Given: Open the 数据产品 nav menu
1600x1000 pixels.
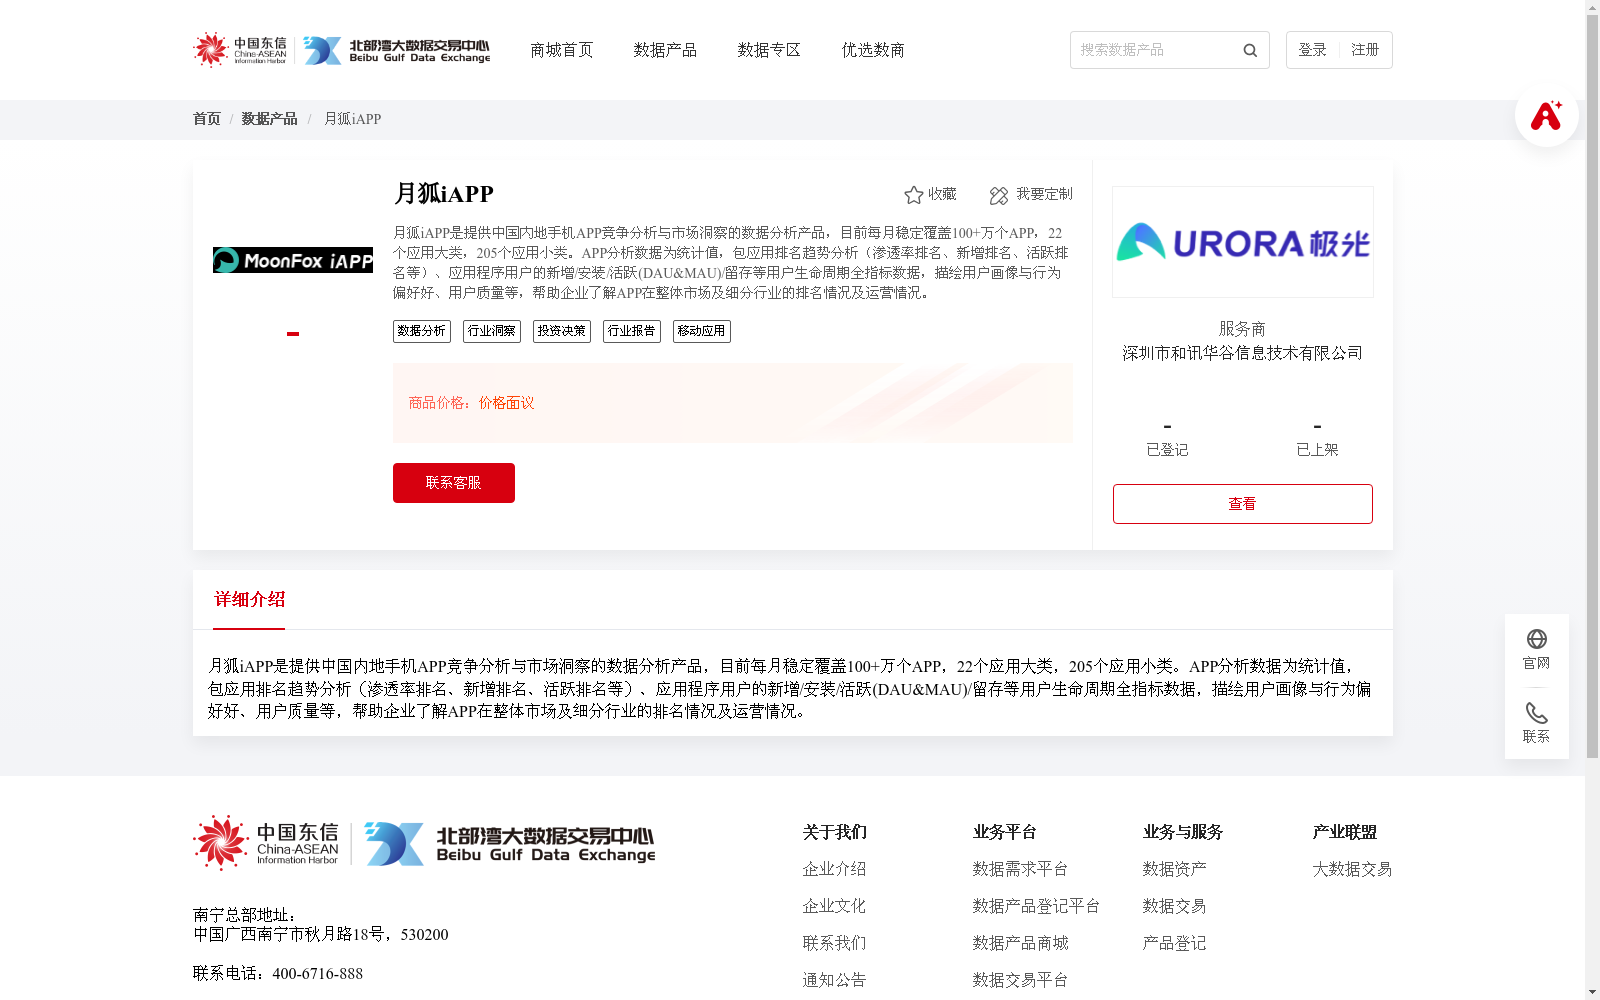Looking at the screenshot, I should click(665, 50).
